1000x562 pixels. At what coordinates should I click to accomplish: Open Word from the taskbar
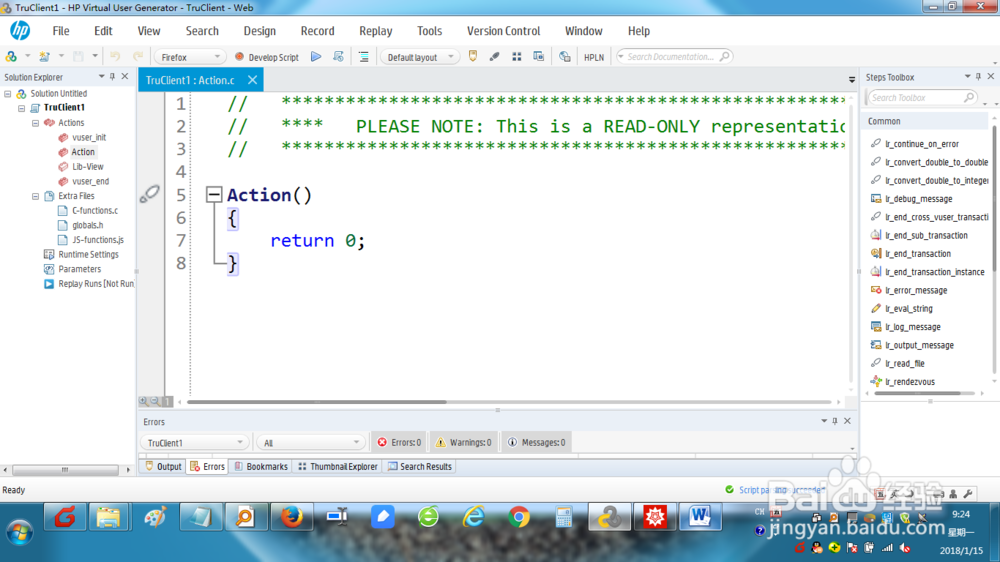click(700, 517)
